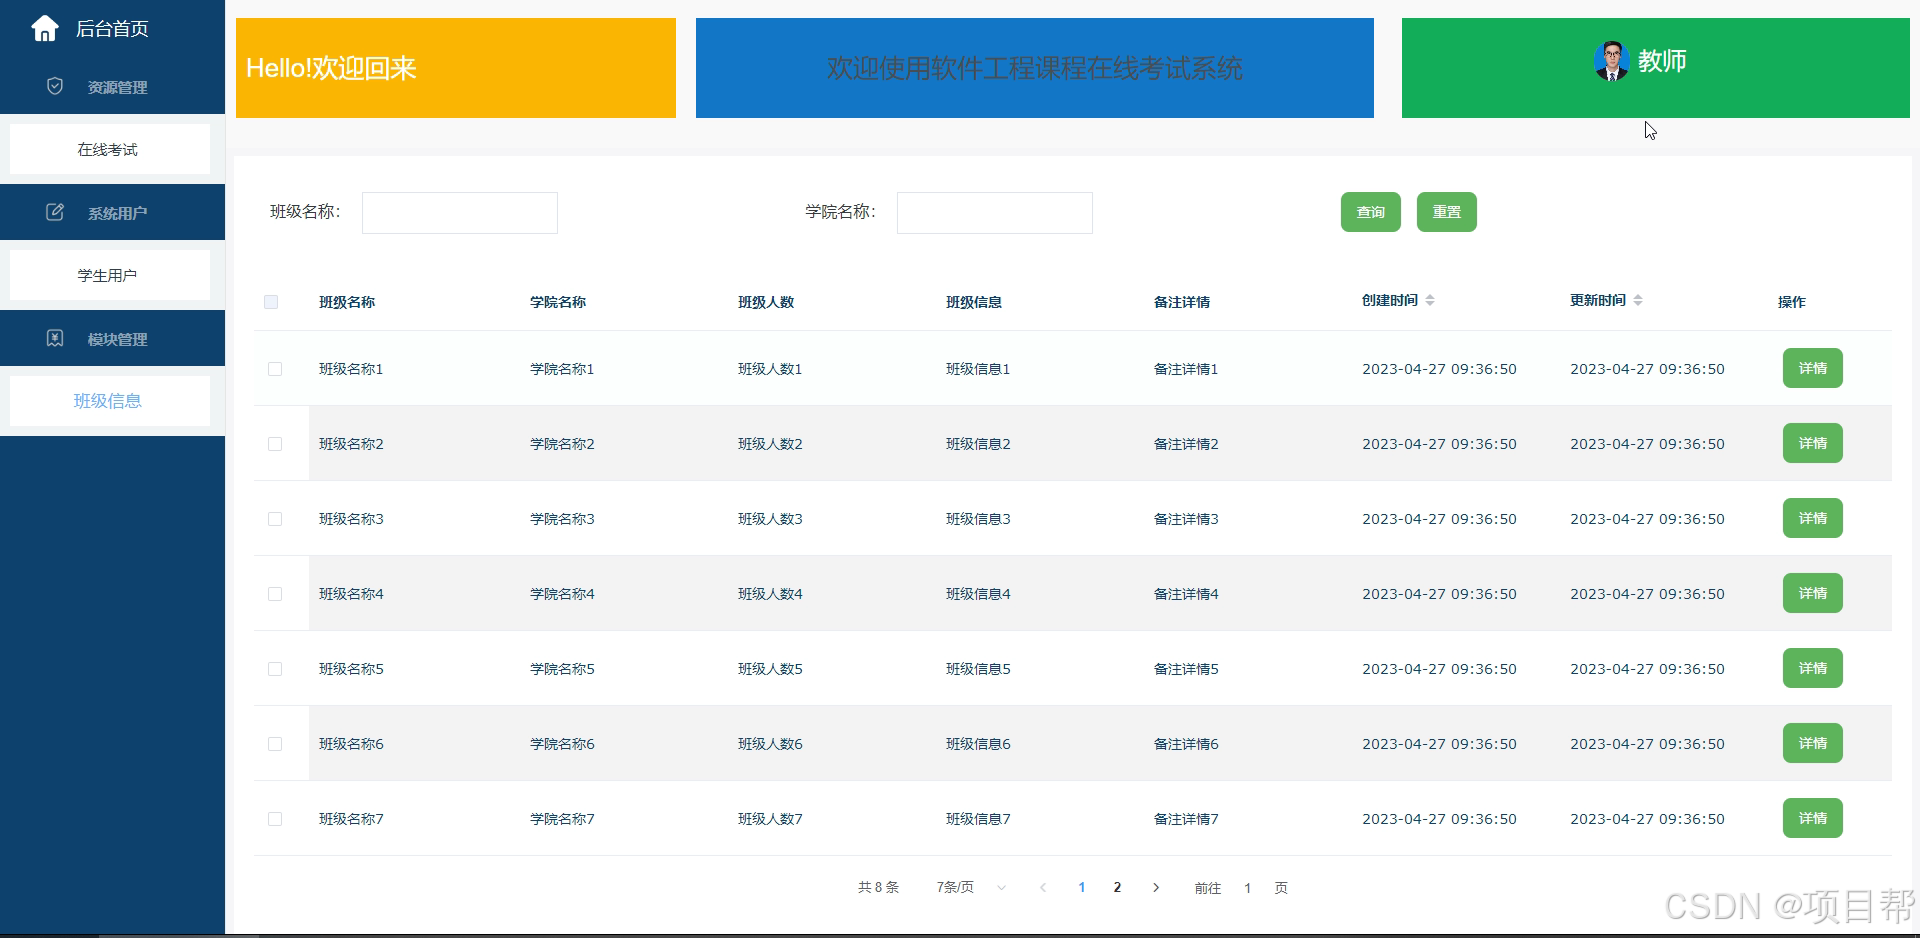Click the home icon beside 后台首页
This screenshot has height=938, width=1920.
[45, 29]
